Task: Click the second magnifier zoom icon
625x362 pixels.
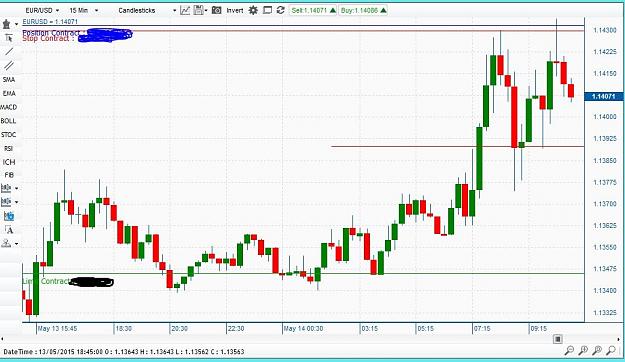Action: click(x=583, y=351)
